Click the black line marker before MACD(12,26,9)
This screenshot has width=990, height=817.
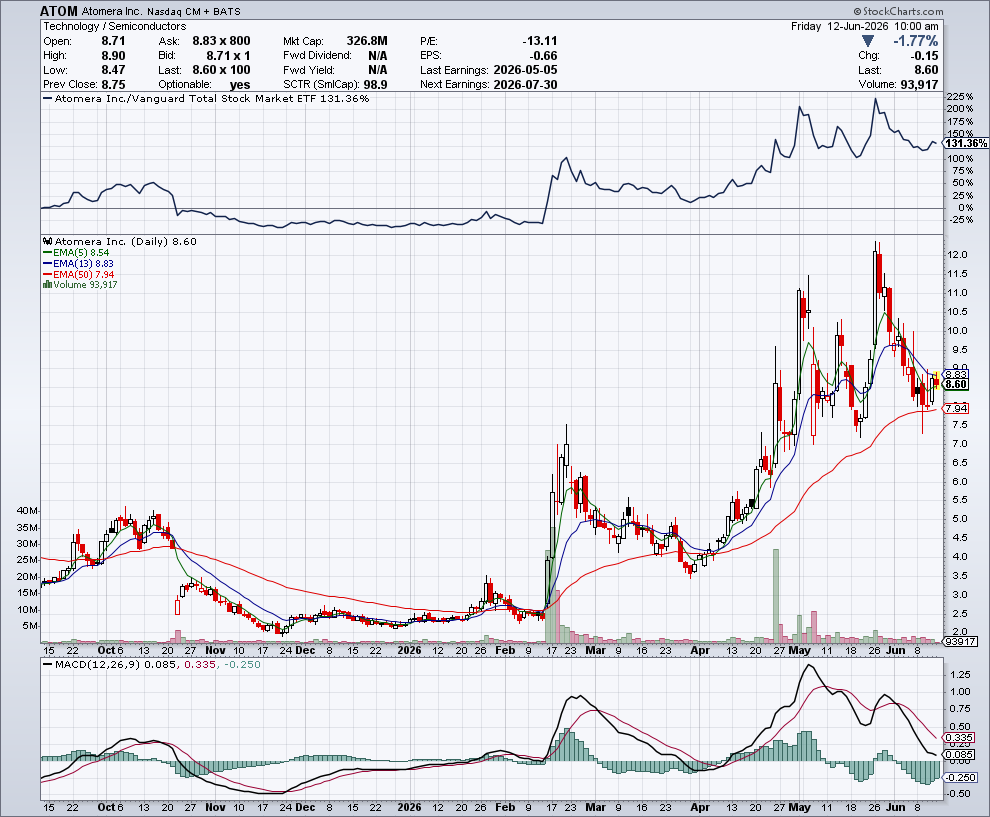click(47, 664)
